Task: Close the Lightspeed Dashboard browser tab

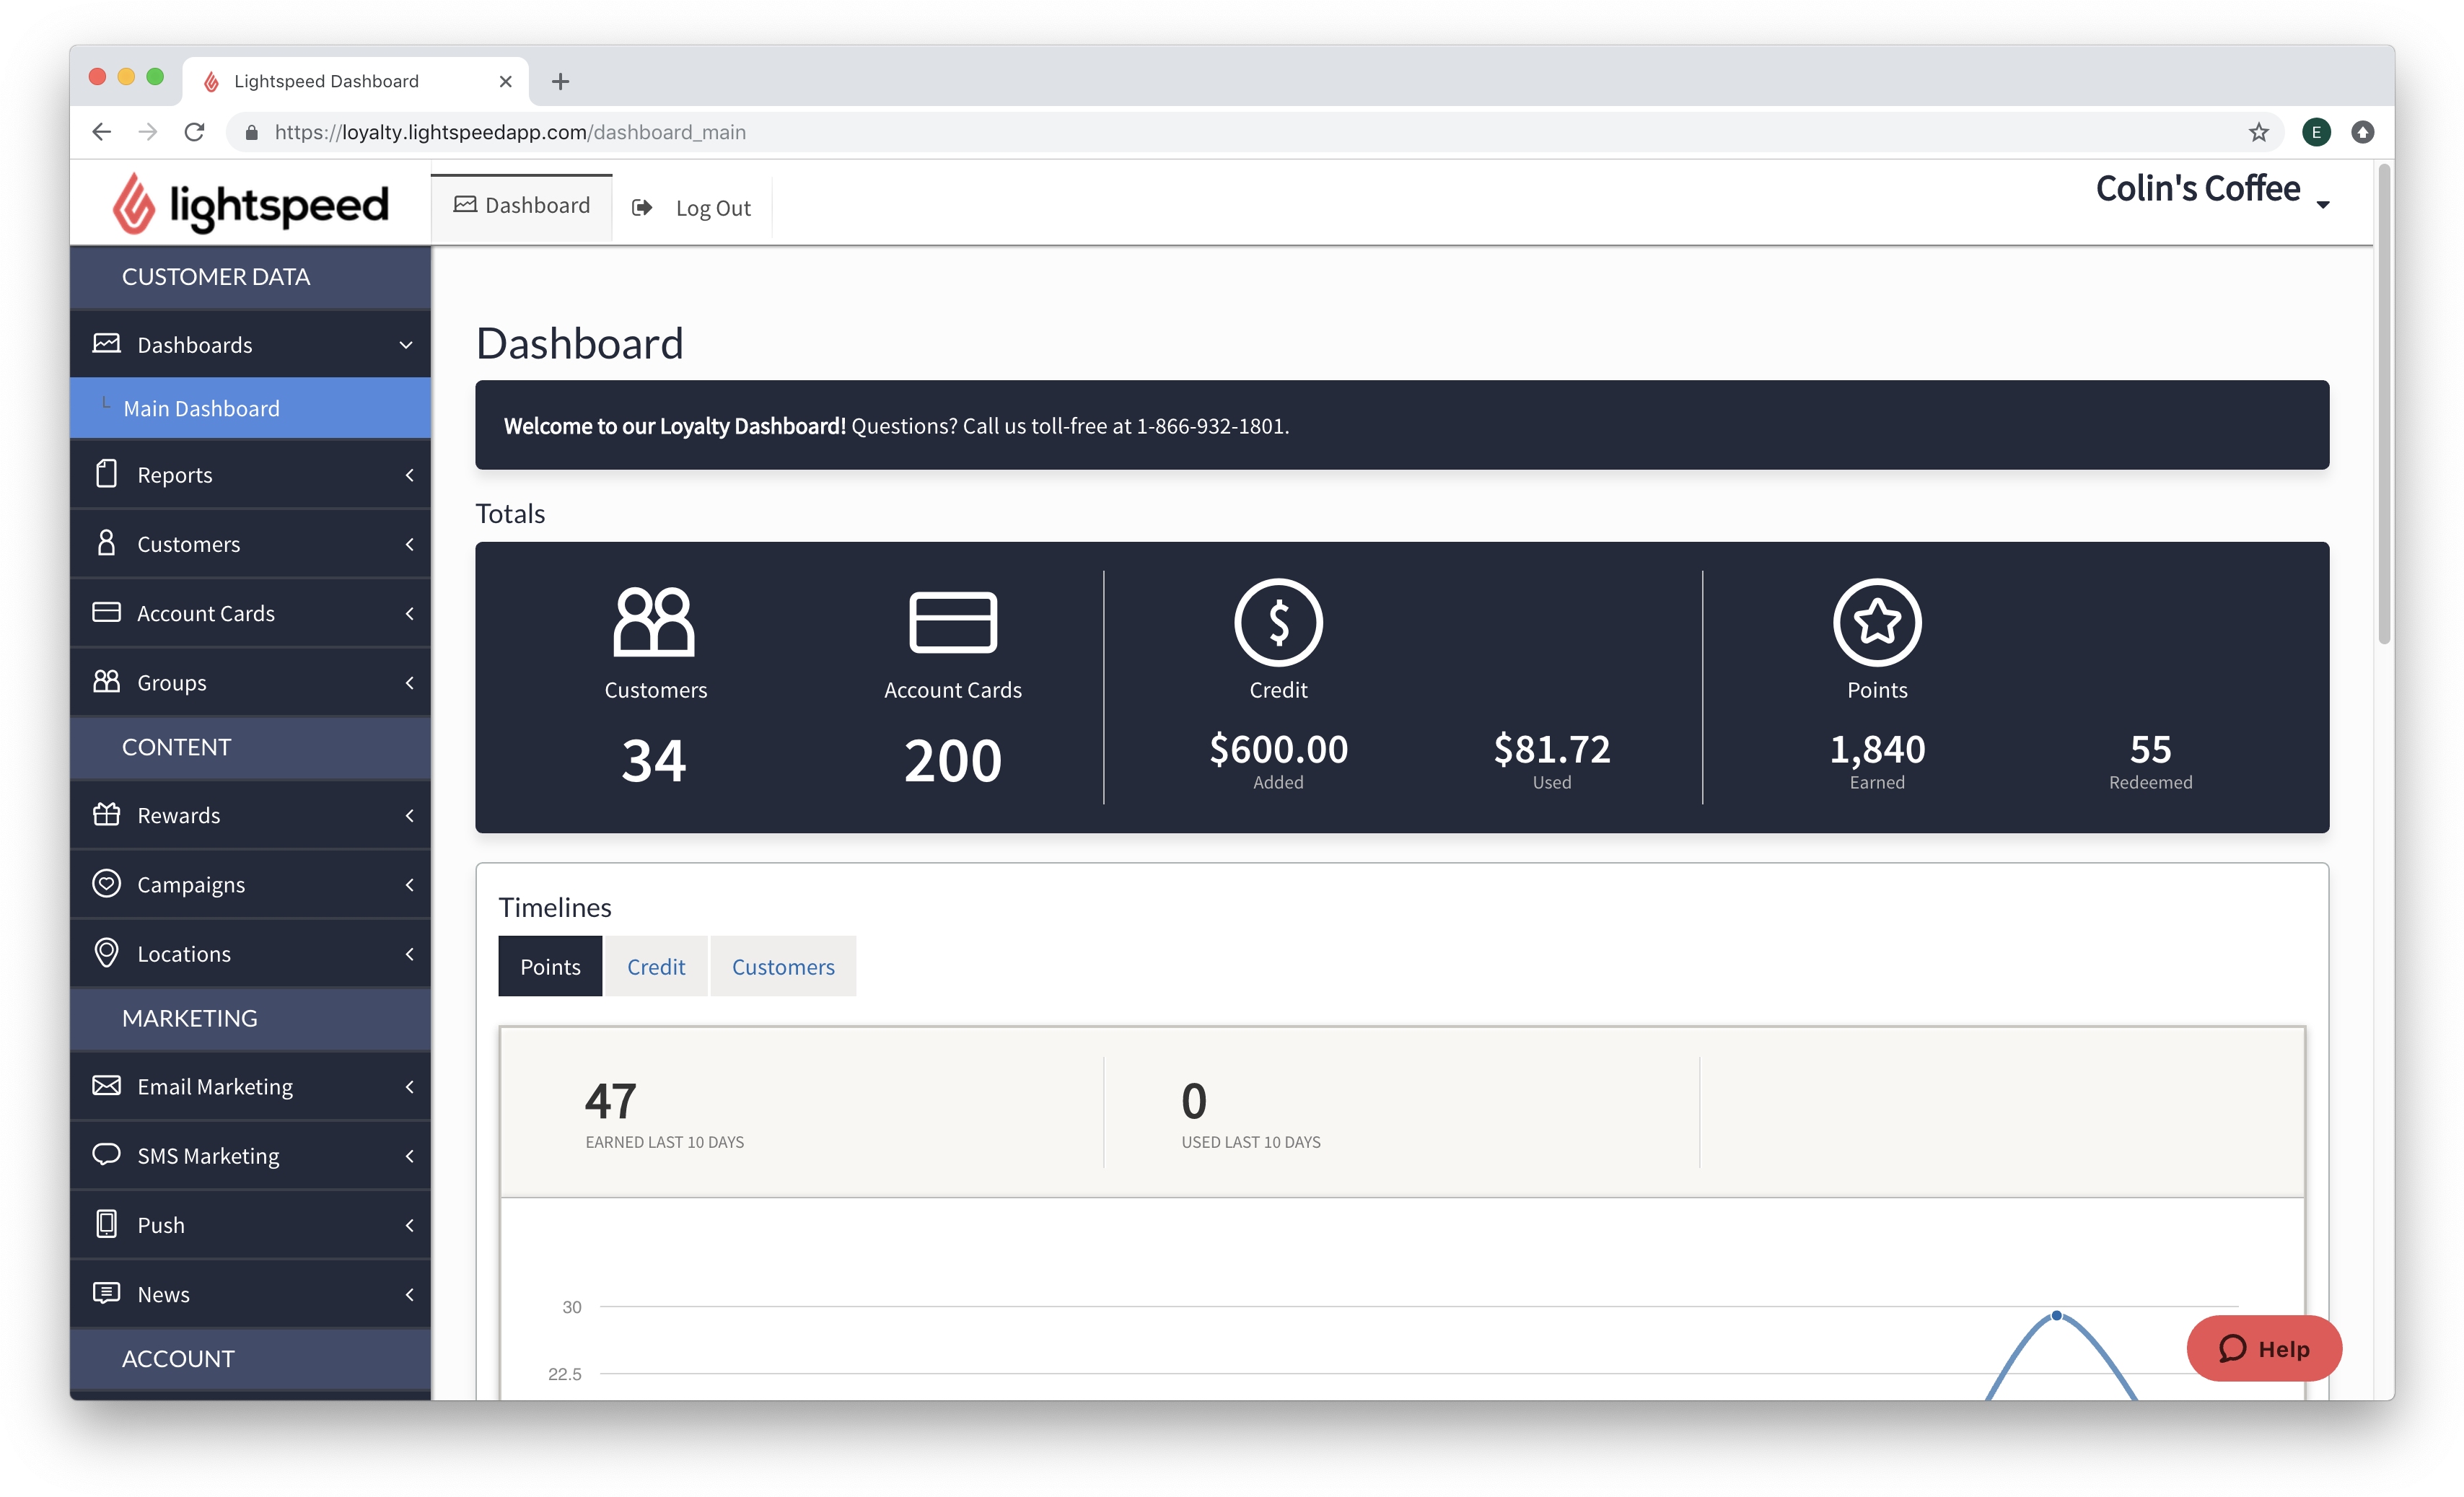Action: pos(505,81)
